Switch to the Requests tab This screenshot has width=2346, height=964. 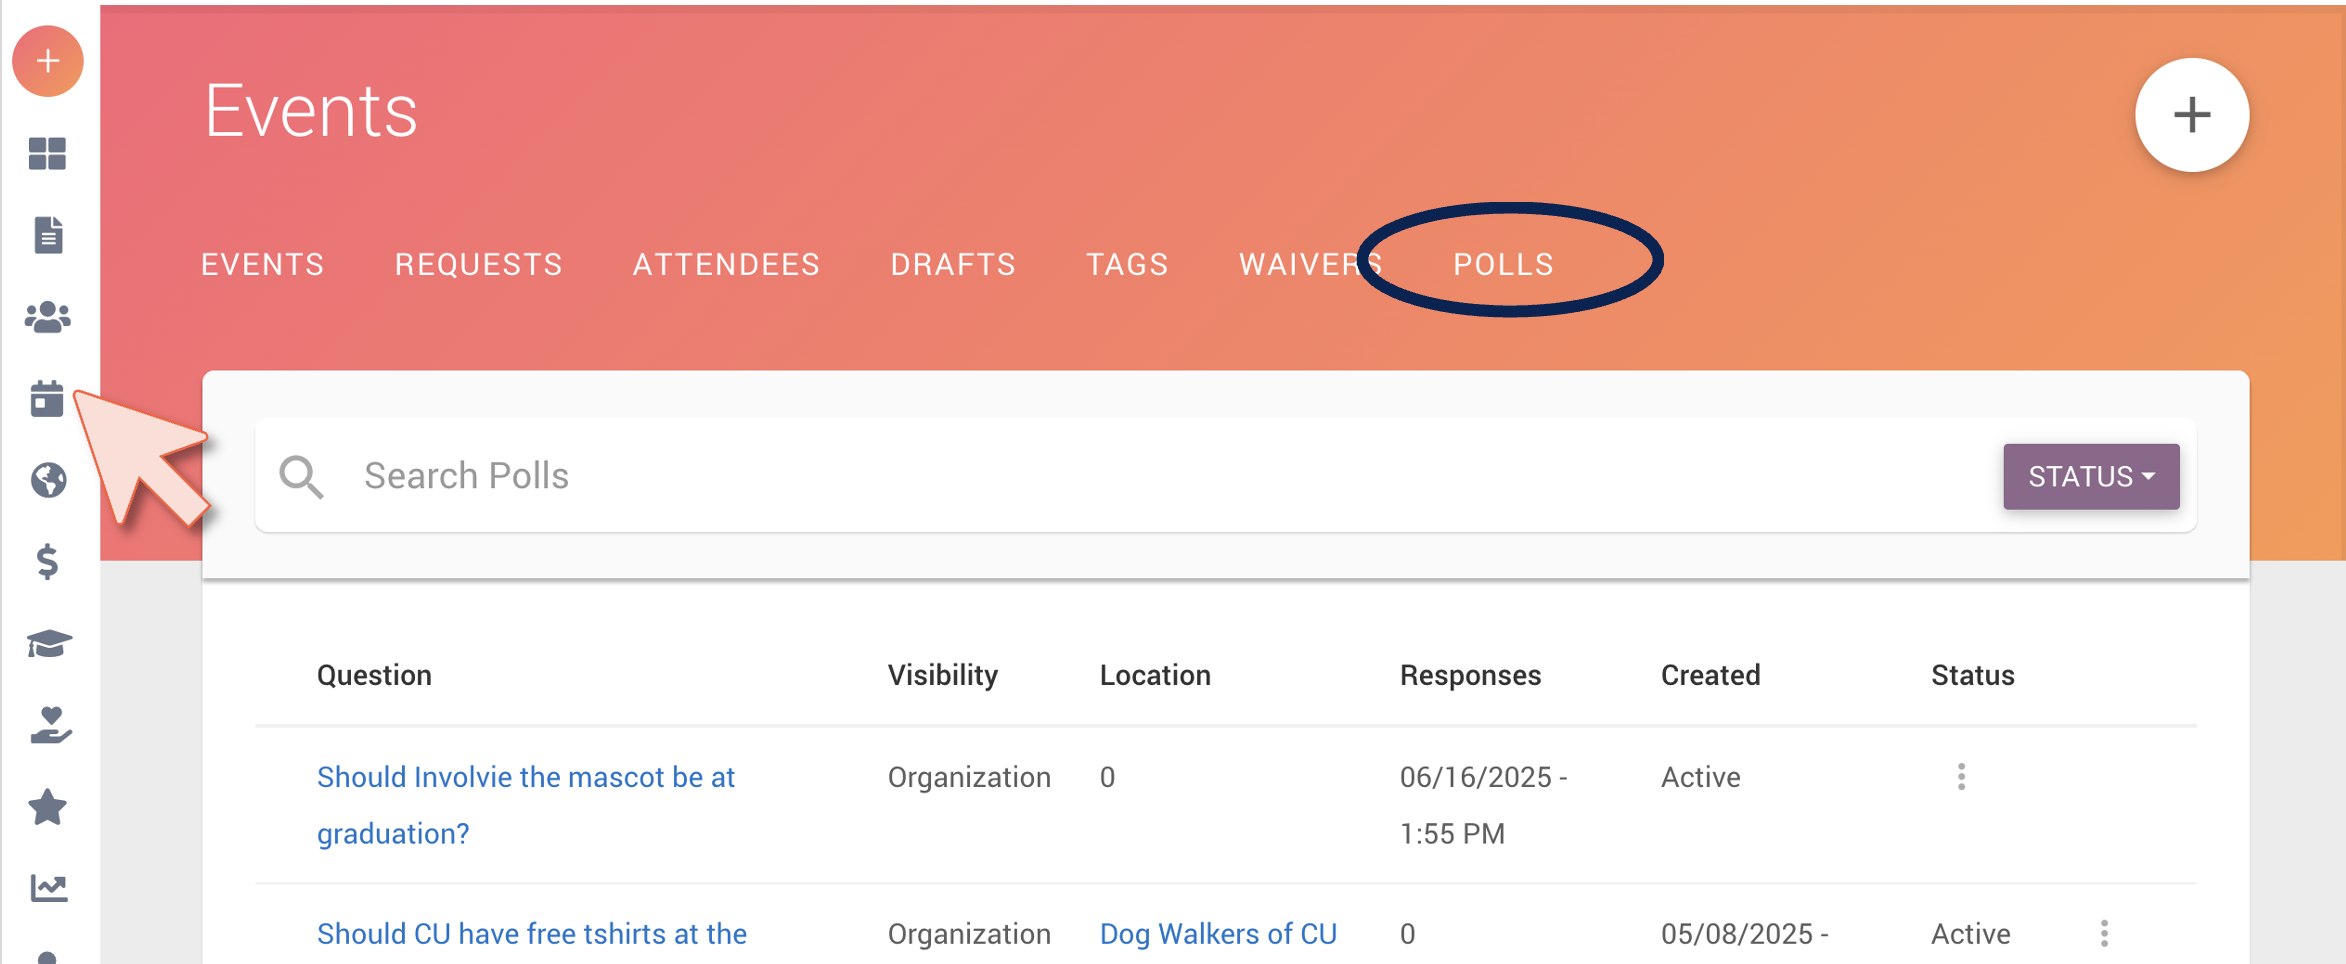click(478, 264)
